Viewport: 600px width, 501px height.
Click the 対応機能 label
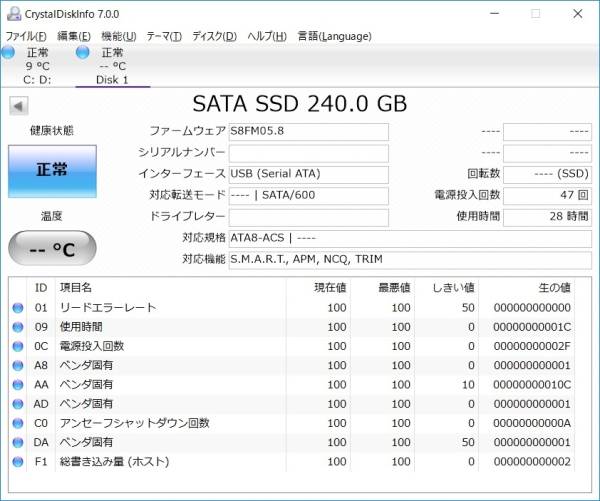pyautogui.click(x=204, y=259)
